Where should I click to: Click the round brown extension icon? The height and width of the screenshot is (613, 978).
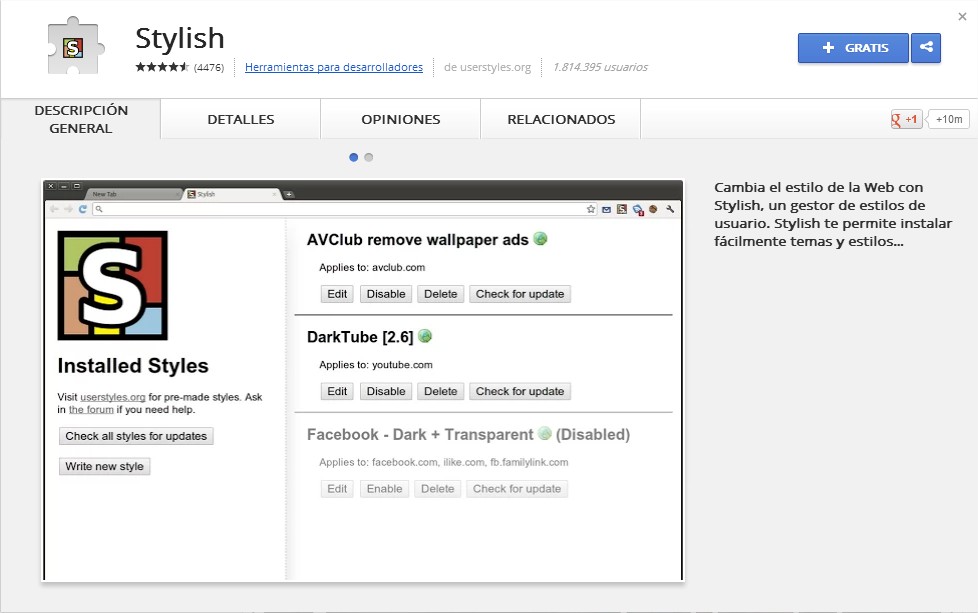point(653,209)
